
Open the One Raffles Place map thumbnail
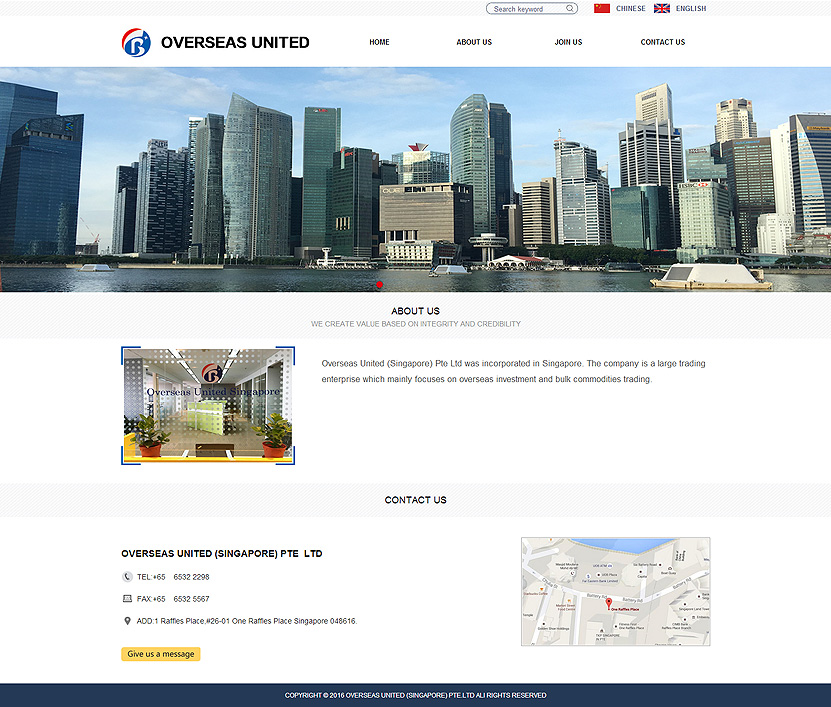(x=615, y=591)
